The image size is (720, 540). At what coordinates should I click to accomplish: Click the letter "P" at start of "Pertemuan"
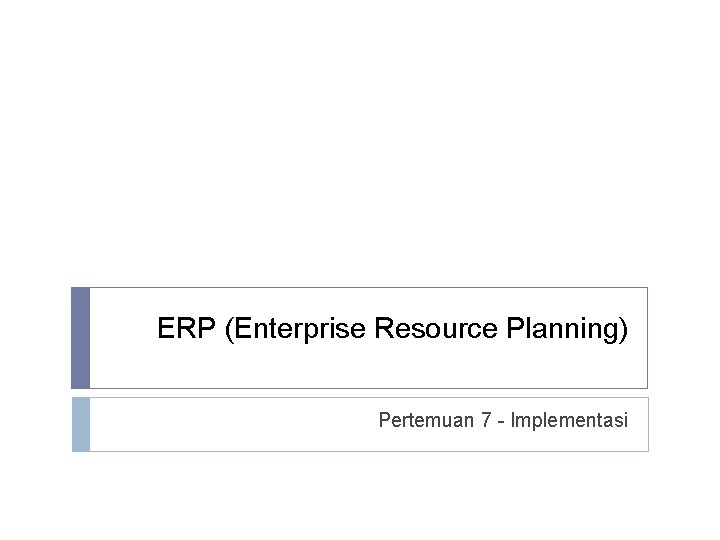click(384, 421)
